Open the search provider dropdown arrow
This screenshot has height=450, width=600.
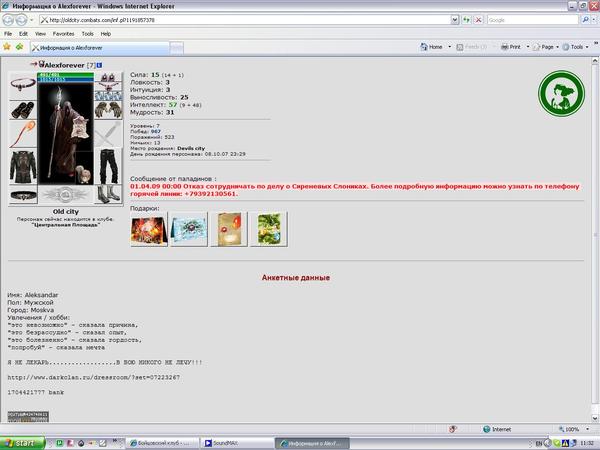(594, 20)
